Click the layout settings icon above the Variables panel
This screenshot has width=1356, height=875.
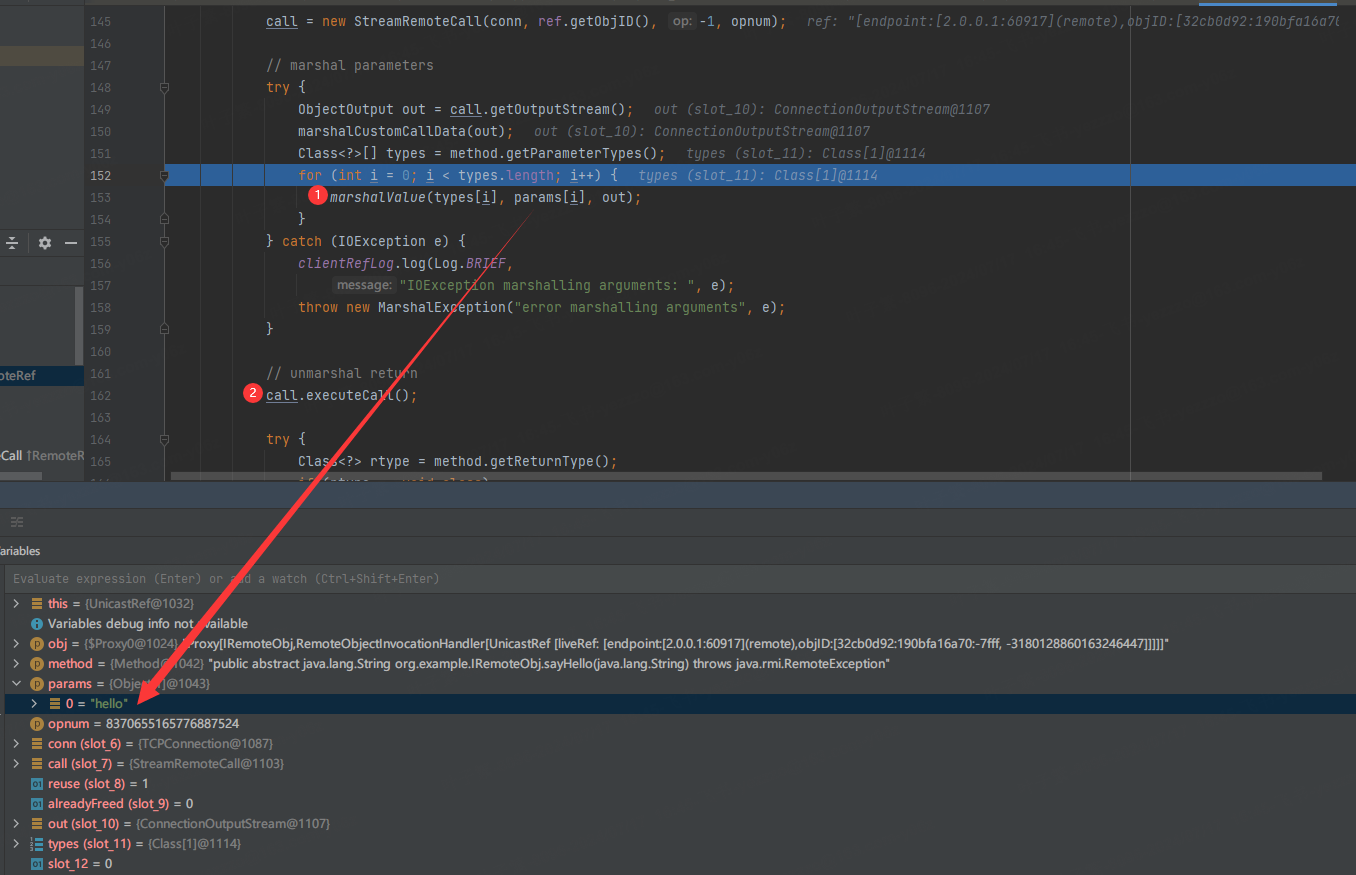[x=17, y=522]
